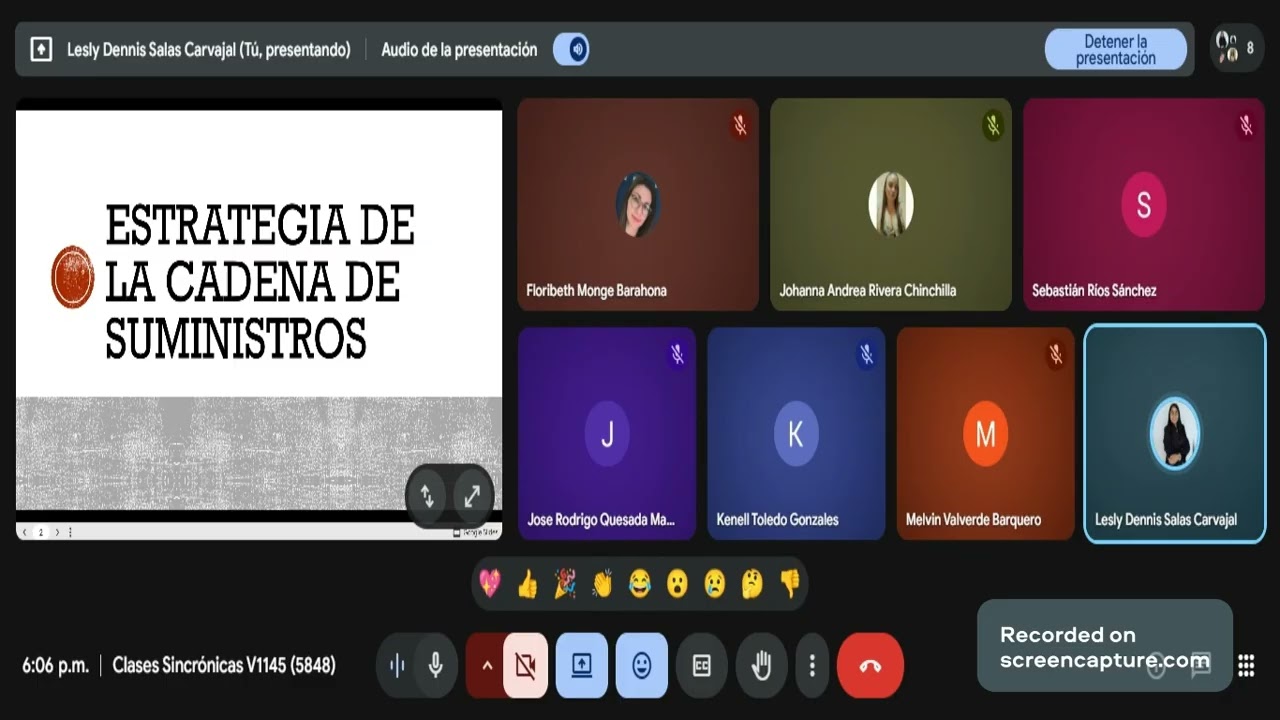This screenshot has width=1280, height=720.
Task: Expand the presentation to fullscreen
Action: (472, 496)
